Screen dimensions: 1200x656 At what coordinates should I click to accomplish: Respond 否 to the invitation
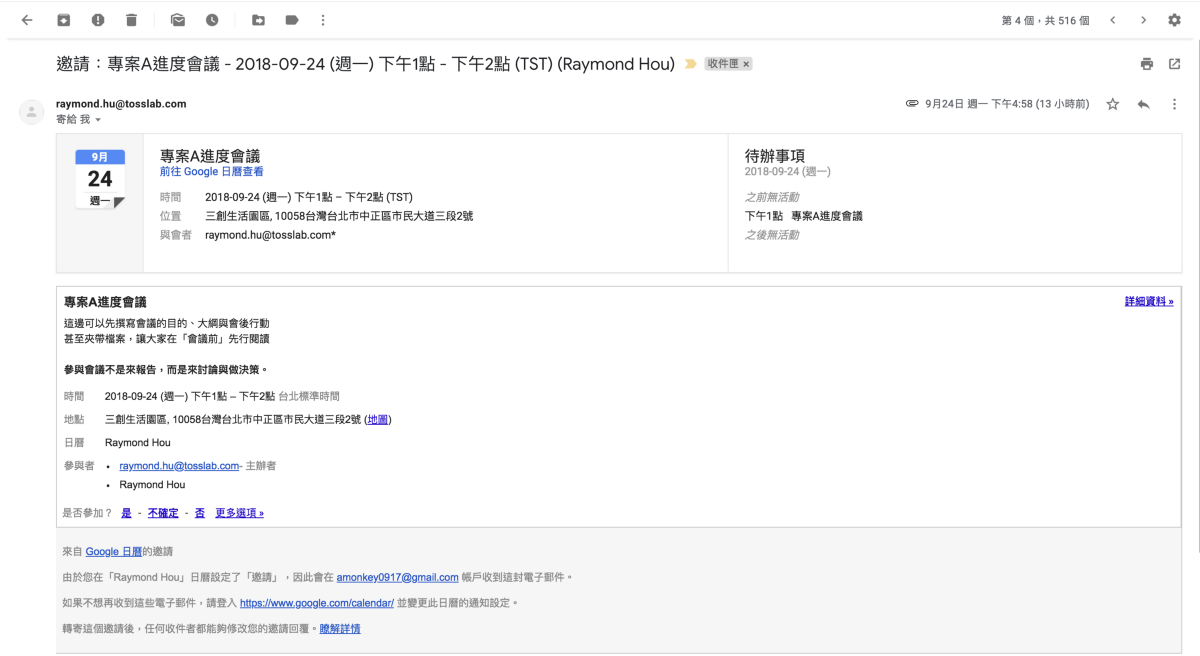click(x=200, y=513)
